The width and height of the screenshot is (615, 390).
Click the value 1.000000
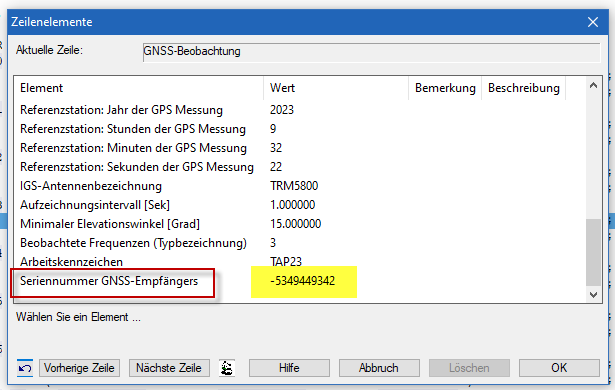point(293,205)
